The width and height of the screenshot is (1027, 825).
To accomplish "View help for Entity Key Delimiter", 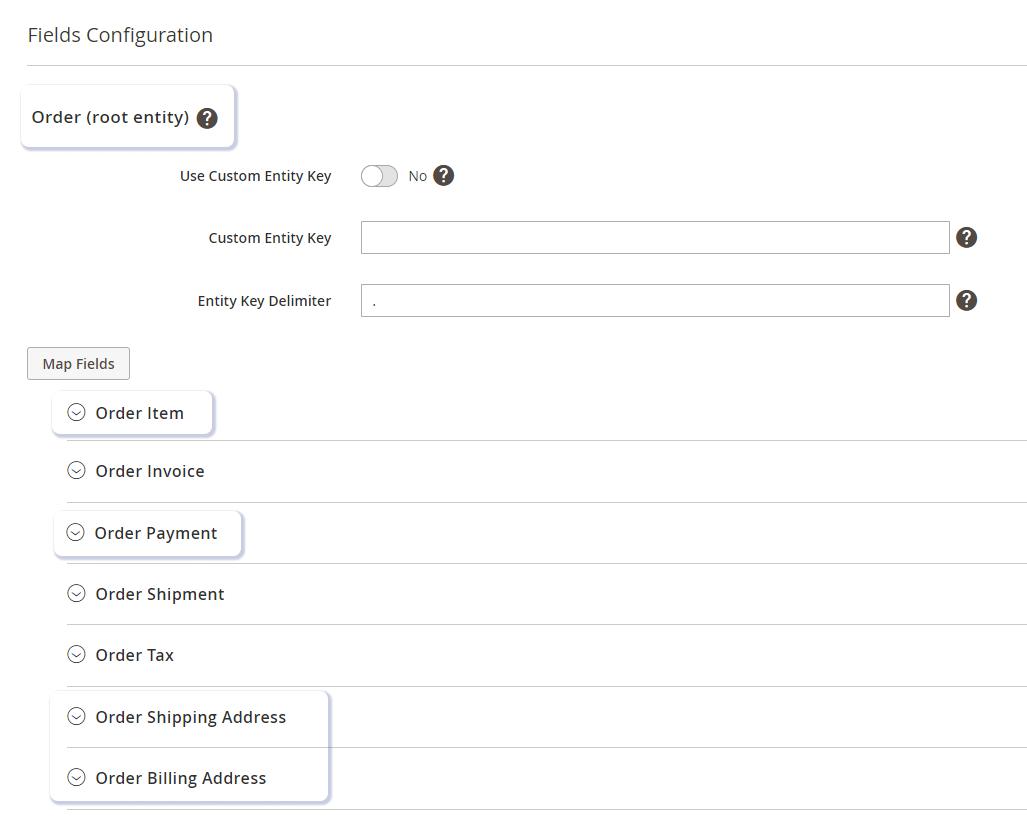I will tap(966, 300).
